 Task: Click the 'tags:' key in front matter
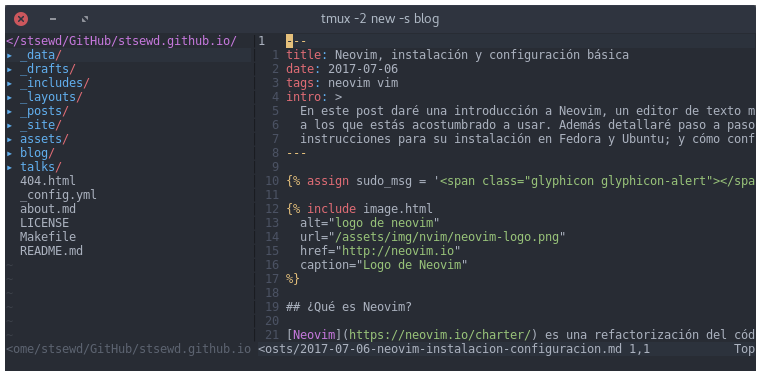click(303, 83)
